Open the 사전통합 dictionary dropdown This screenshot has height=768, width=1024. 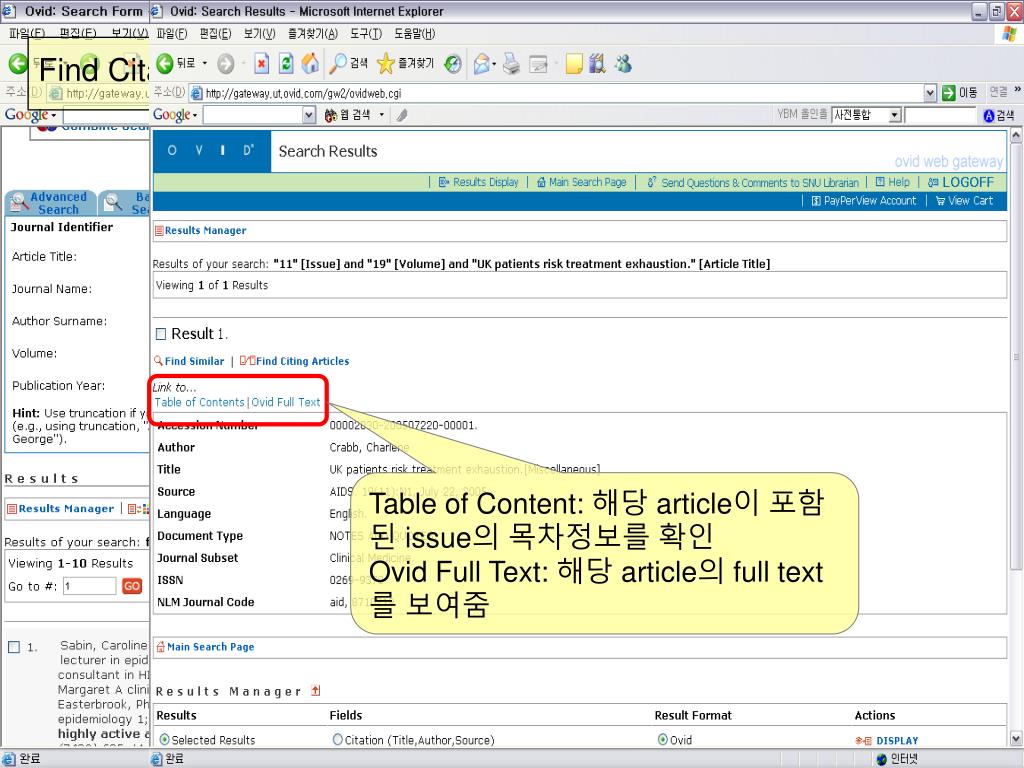click(x=895, y=116)
